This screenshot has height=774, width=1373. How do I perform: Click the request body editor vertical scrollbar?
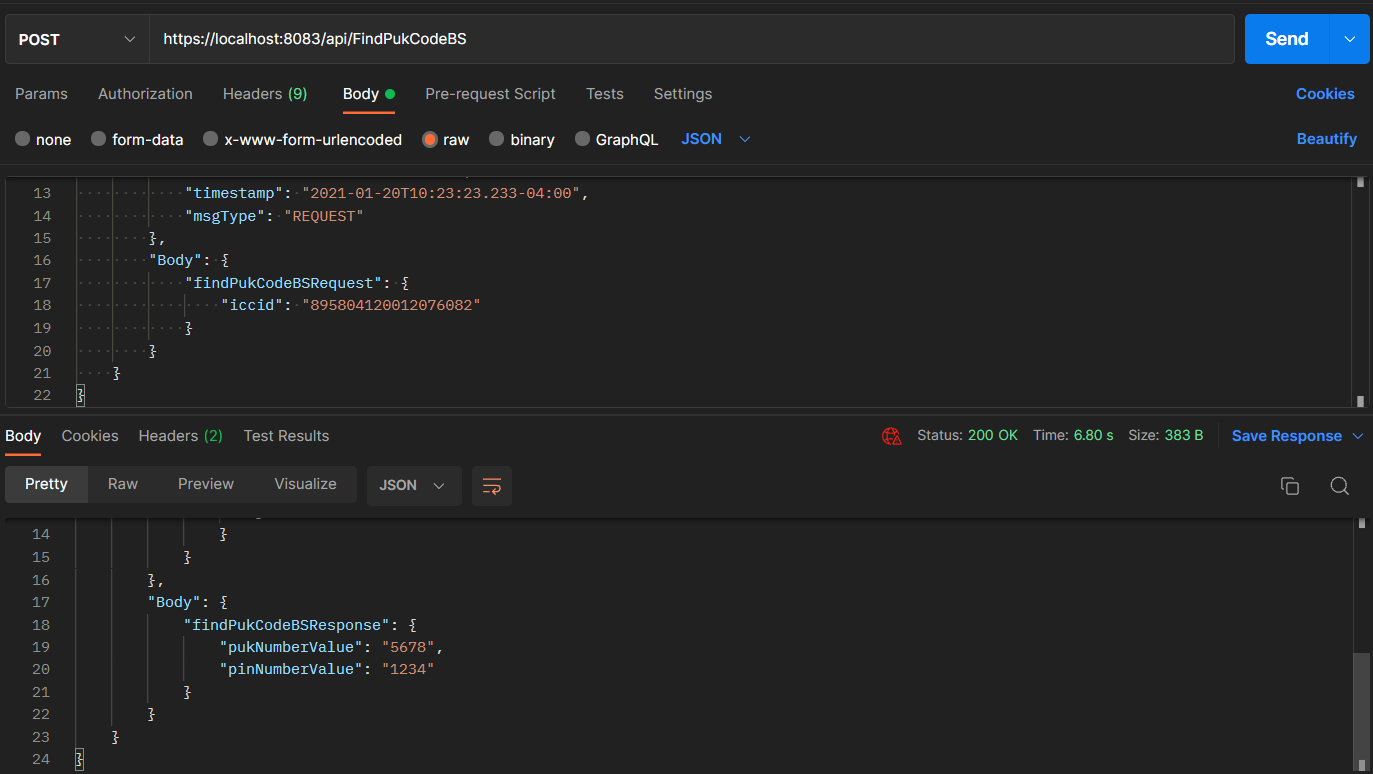(1360, 292)
